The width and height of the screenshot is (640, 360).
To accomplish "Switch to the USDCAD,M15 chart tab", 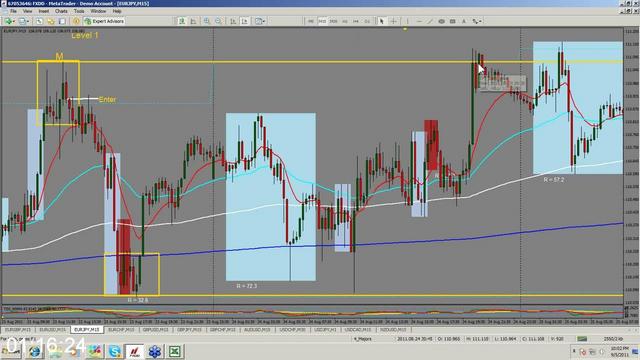I will point(358,329).
